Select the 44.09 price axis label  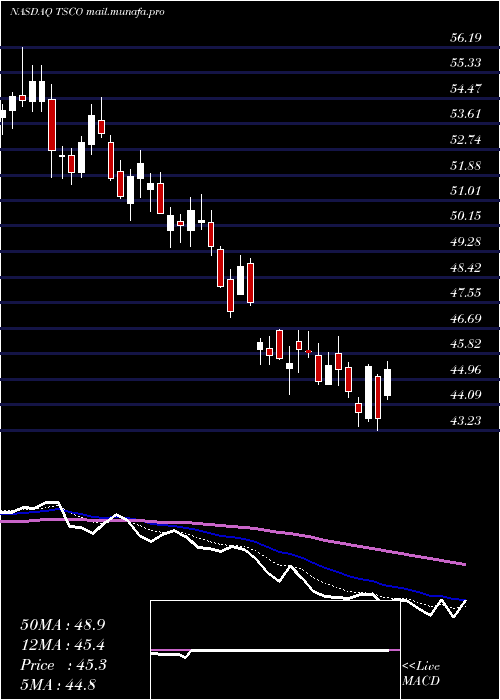pyautogui.click(x=465, y=396)
